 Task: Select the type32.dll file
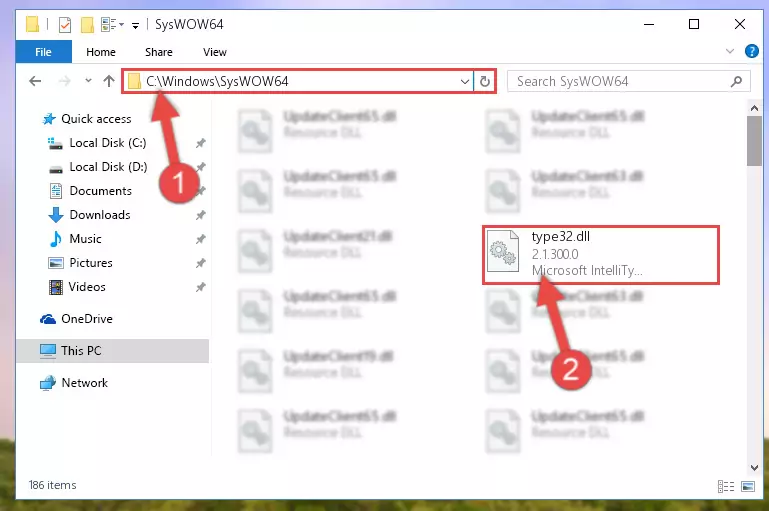pyautogui.click(x=601, y=255)
